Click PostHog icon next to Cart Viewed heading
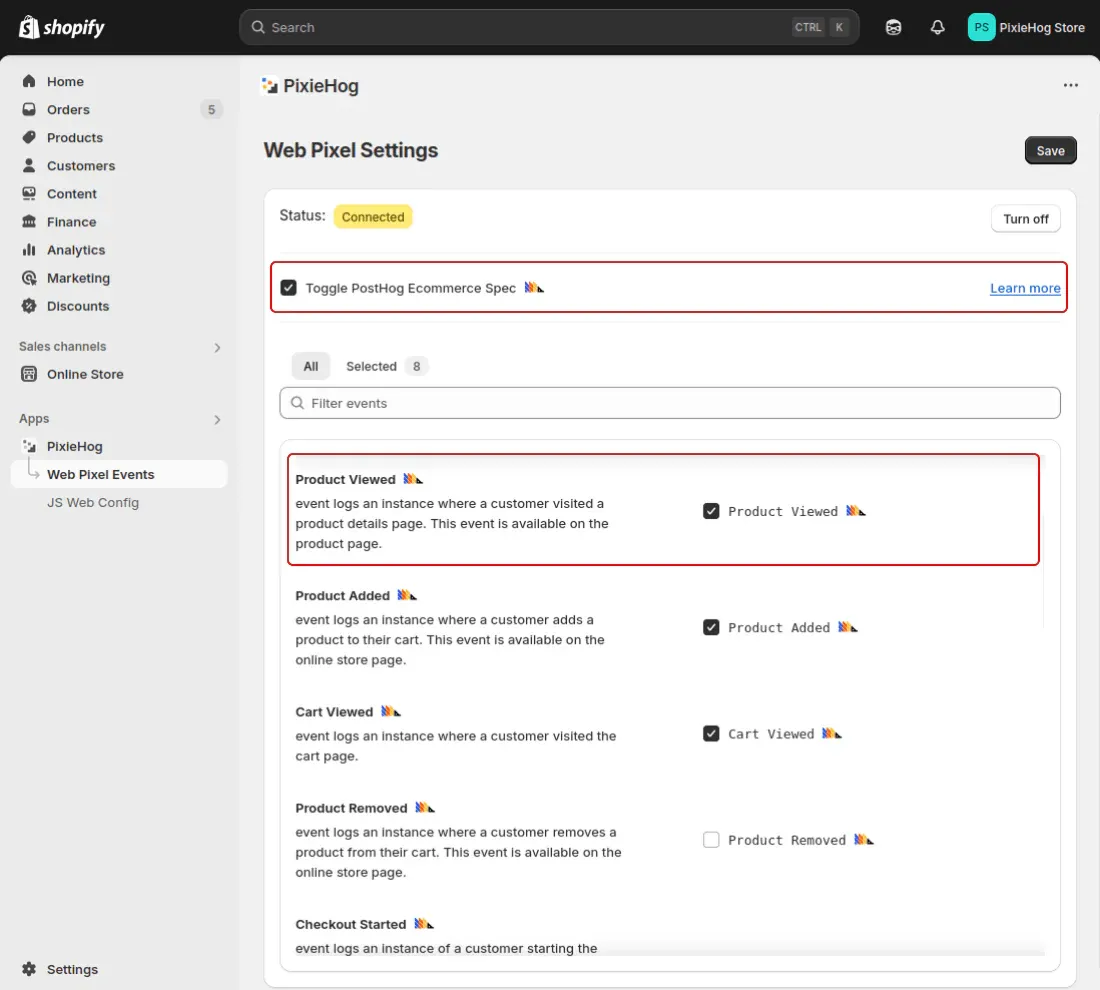Image resolution: width=1100 pixels, height=990 pixels. point(391,711)
